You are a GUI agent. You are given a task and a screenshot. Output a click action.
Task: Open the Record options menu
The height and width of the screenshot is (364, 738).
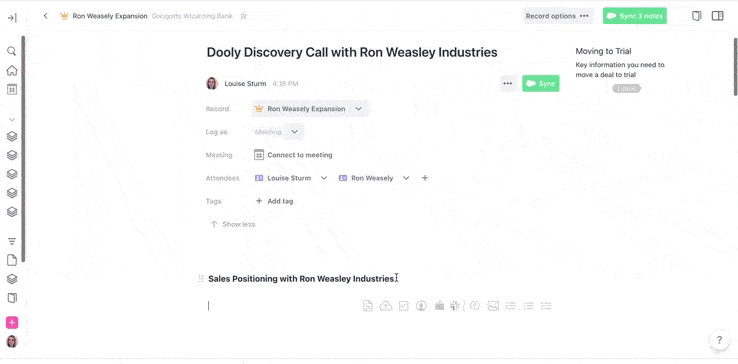pyautogui.click(x=558, y=16)
